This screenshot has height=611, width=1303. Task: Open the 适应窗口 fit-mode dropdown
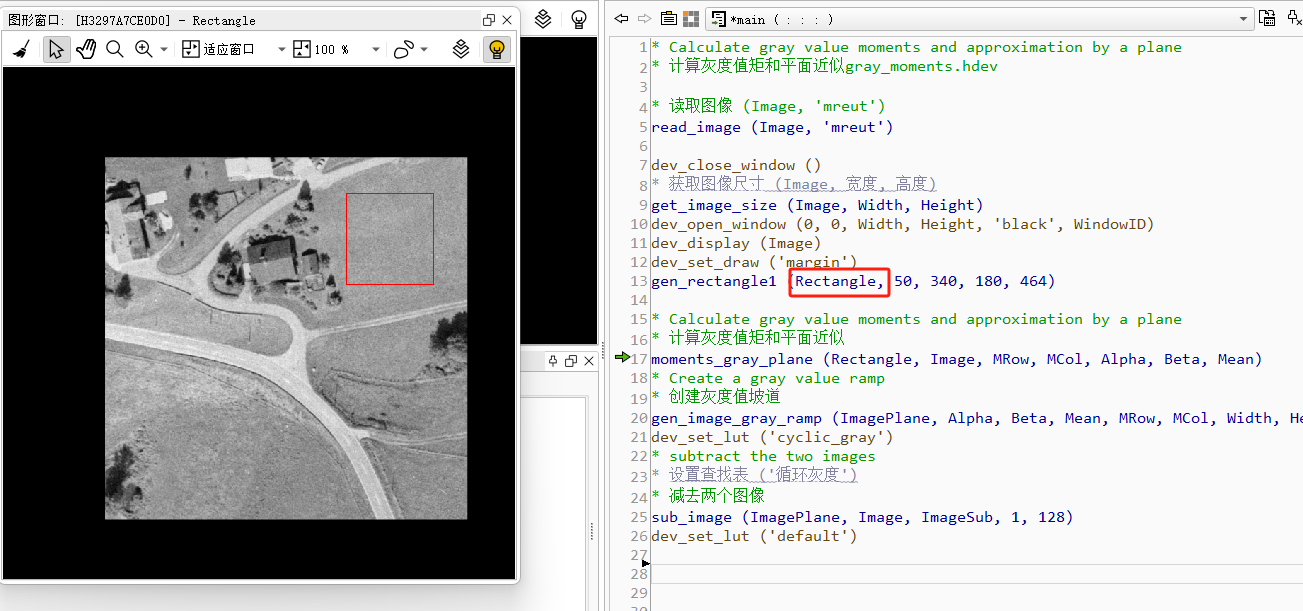coord(280,48)
